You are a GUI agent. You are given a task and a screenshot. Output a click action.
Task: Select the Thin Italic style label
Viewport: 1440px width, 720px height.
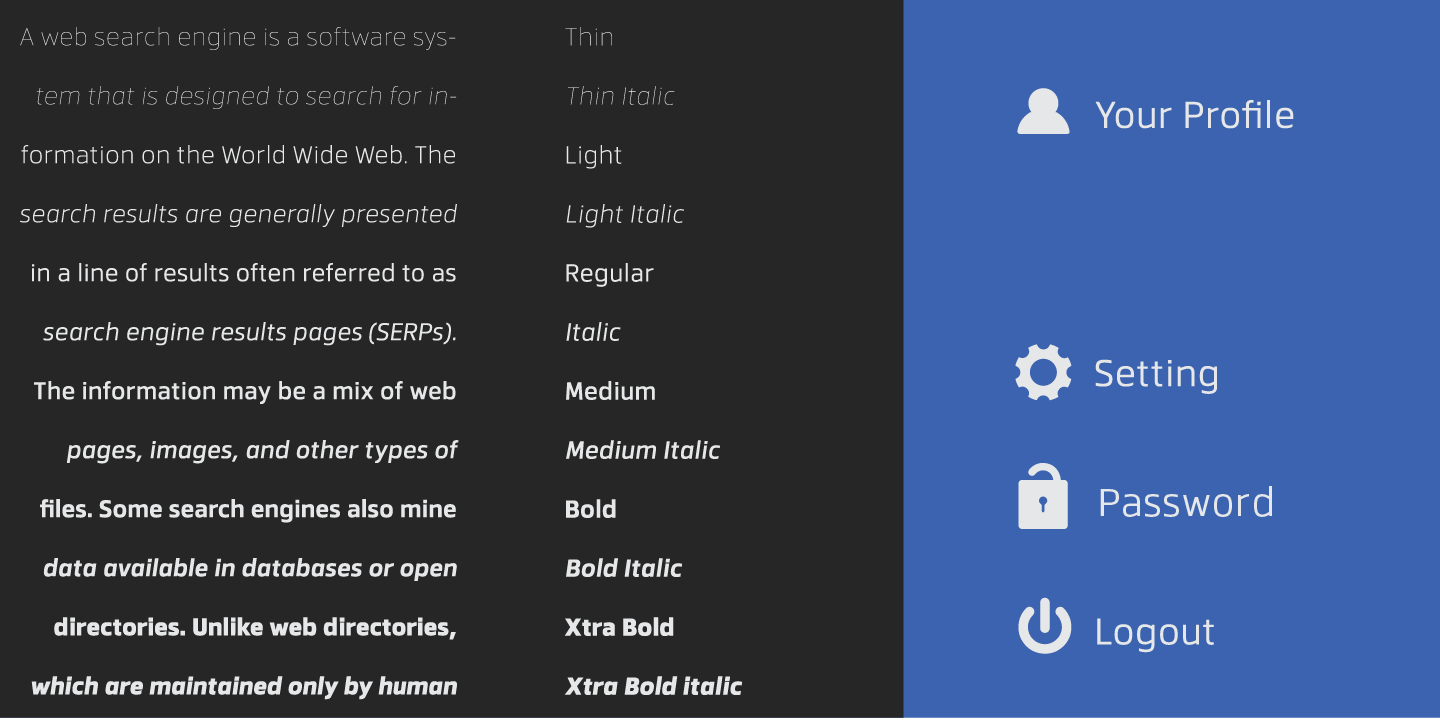tap(620, 96)
